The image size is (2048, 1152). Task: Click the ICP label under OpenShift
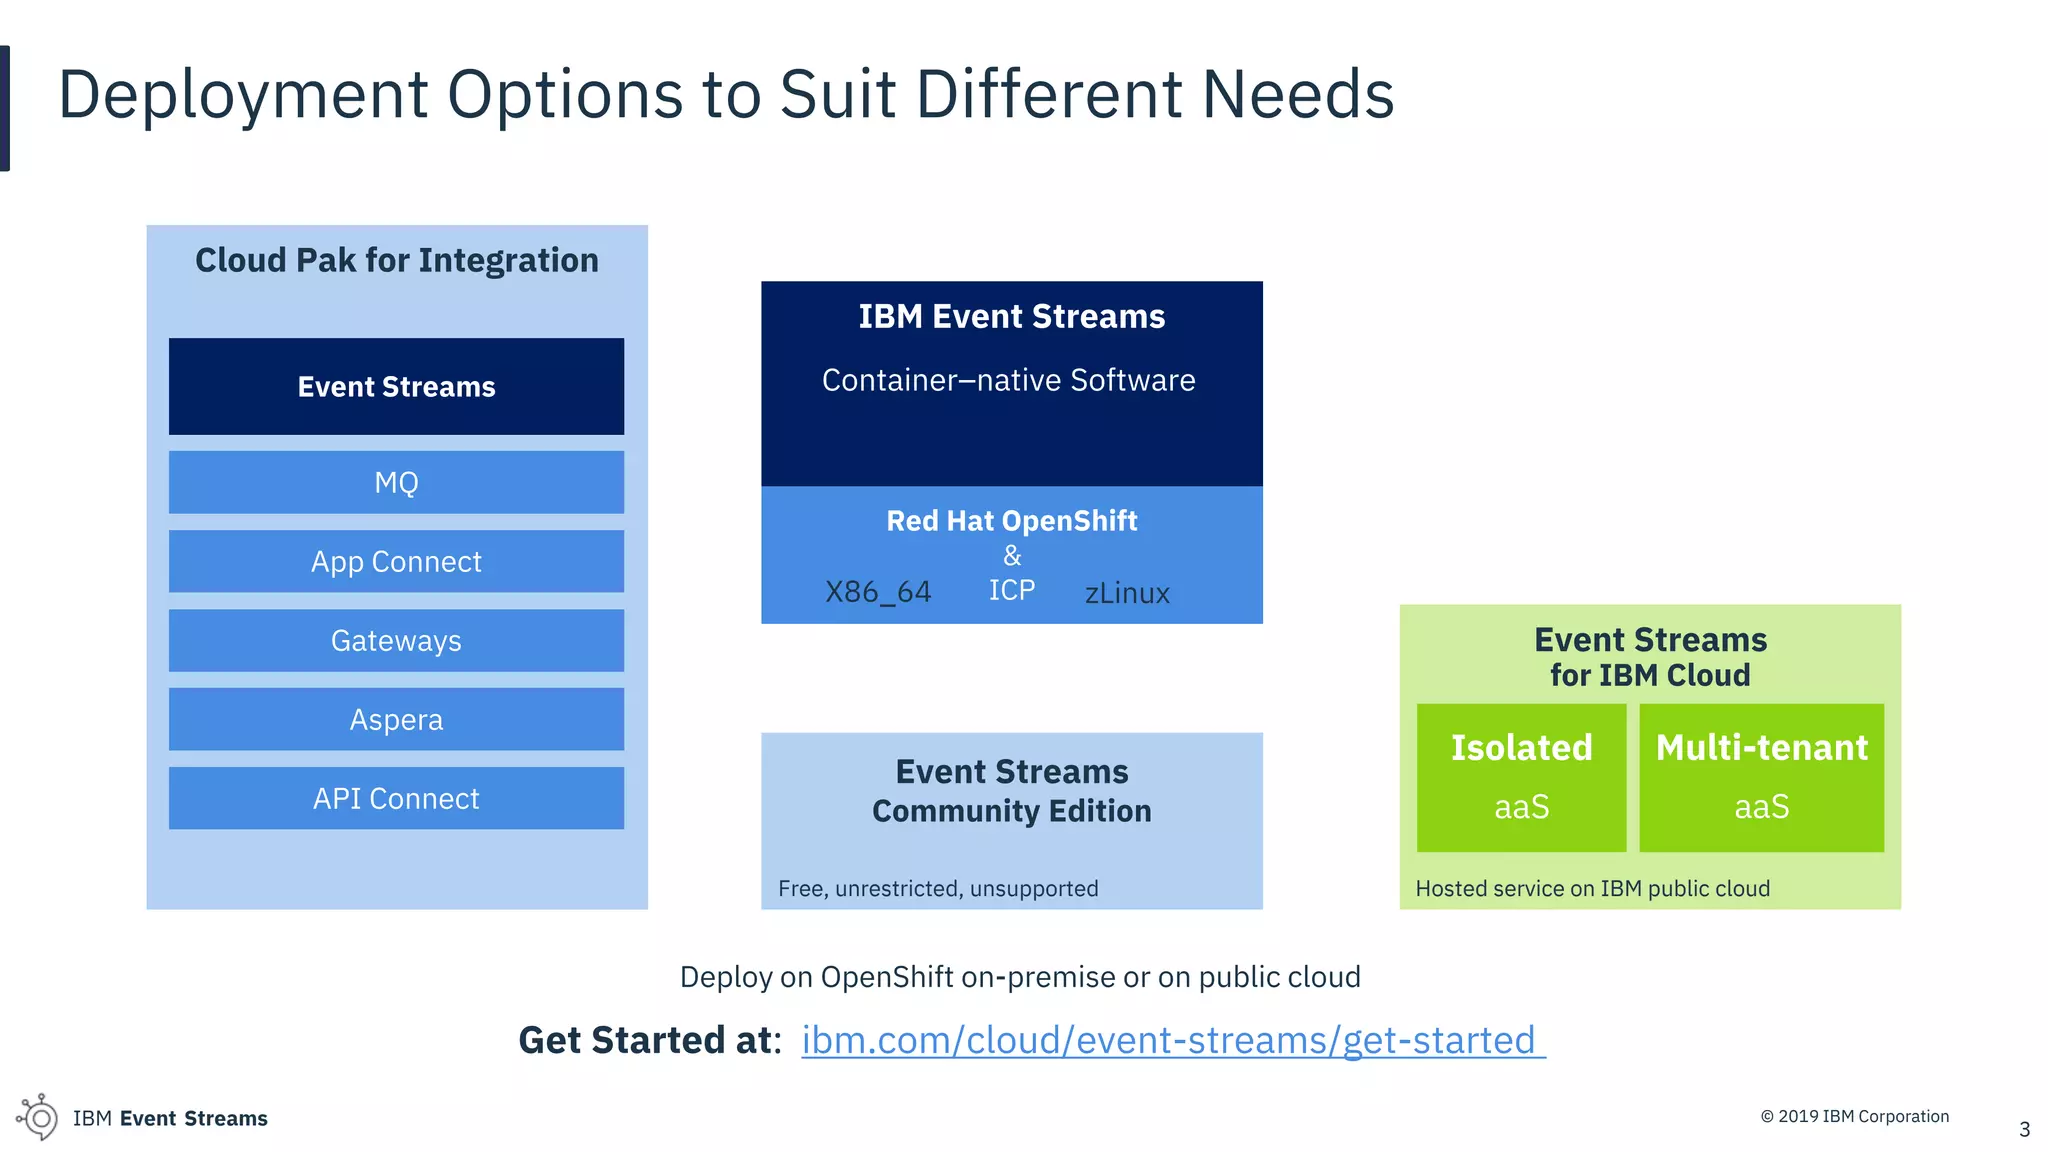coord(1011,590)
